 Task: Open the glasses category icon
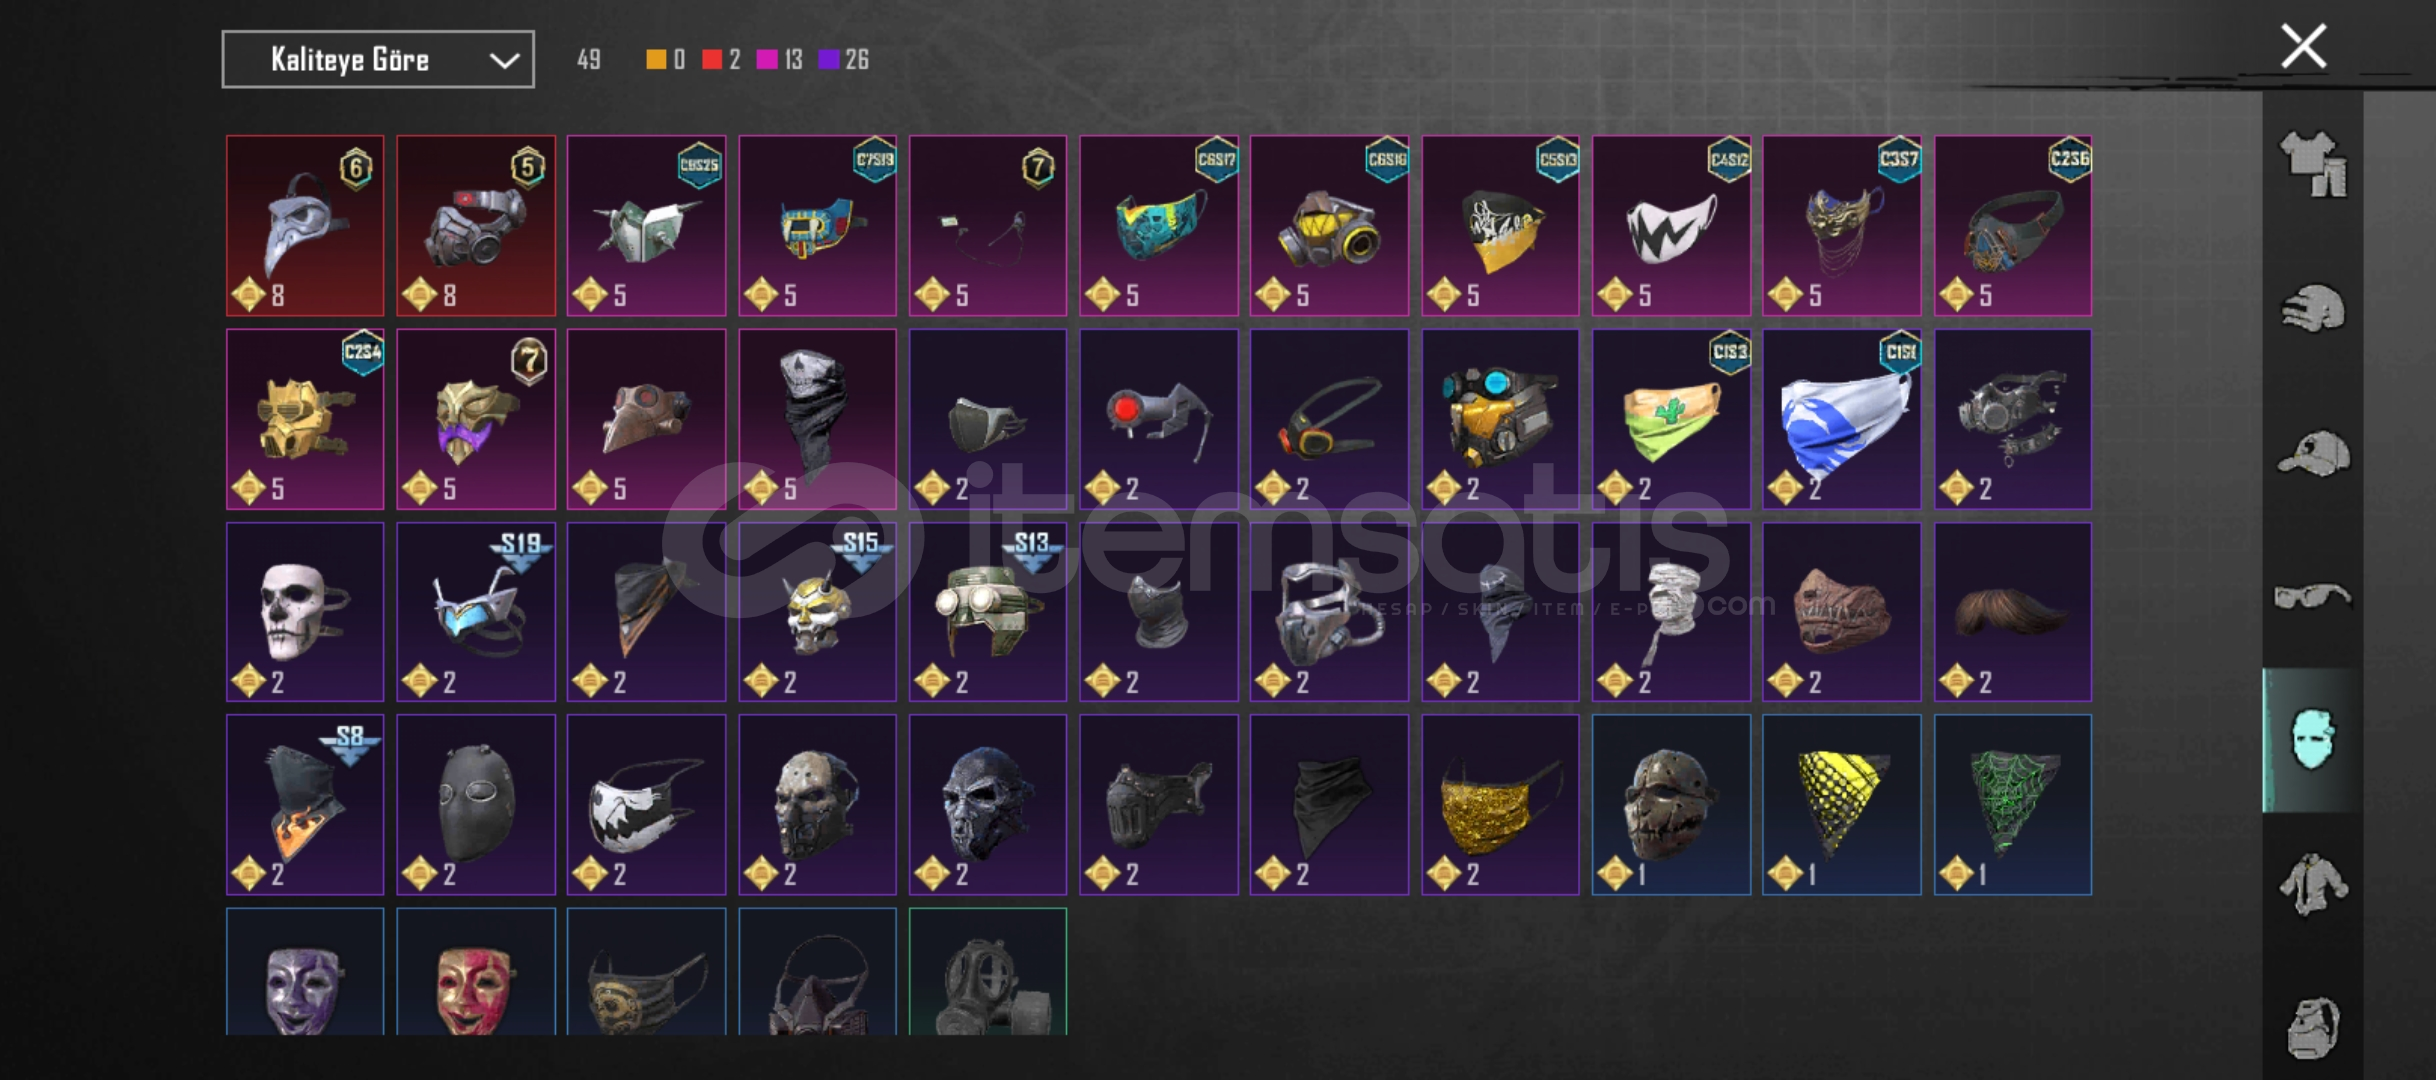(x=2313, y=597)
